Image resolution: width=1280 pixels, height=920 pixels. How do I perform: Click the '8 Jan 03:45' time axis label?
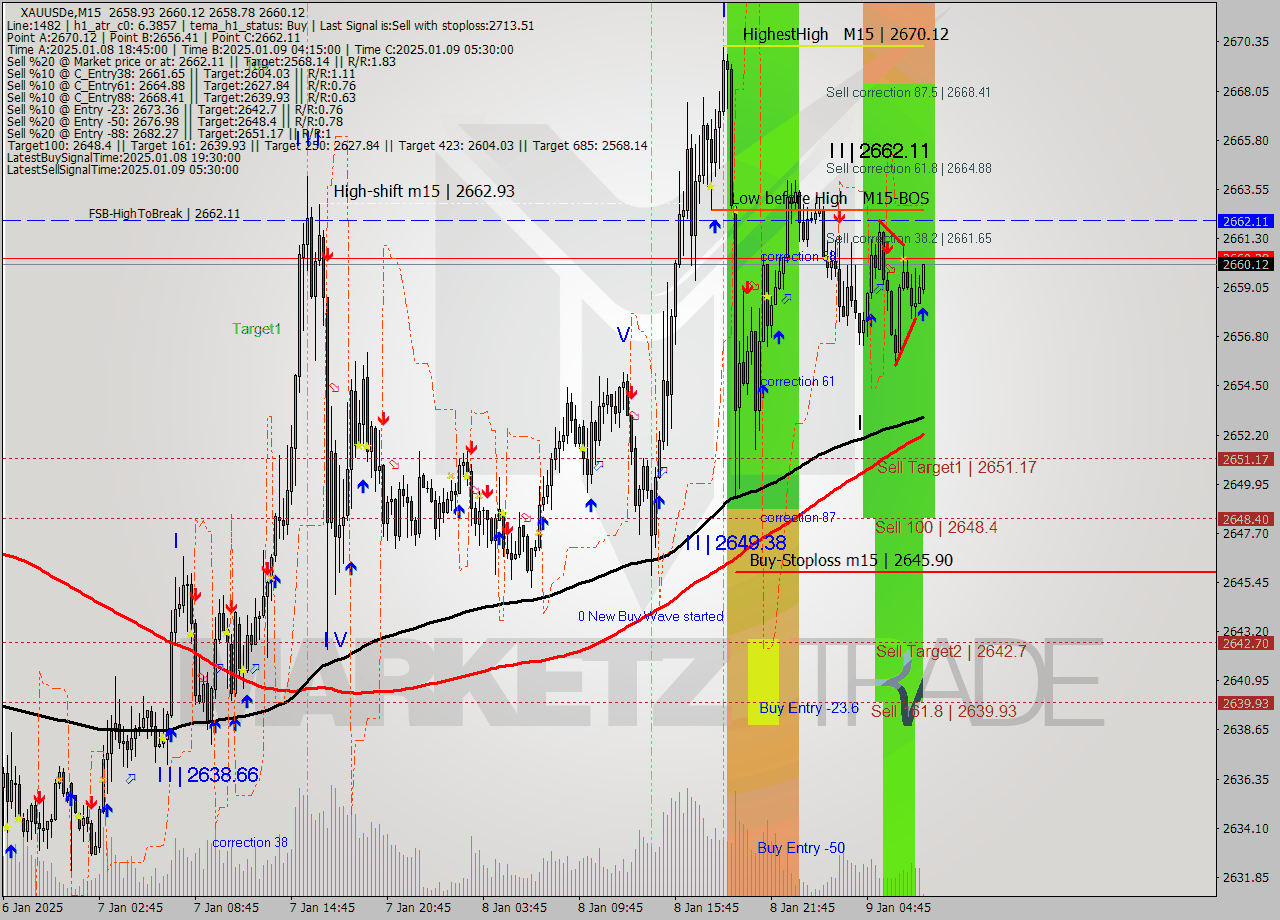514,908
